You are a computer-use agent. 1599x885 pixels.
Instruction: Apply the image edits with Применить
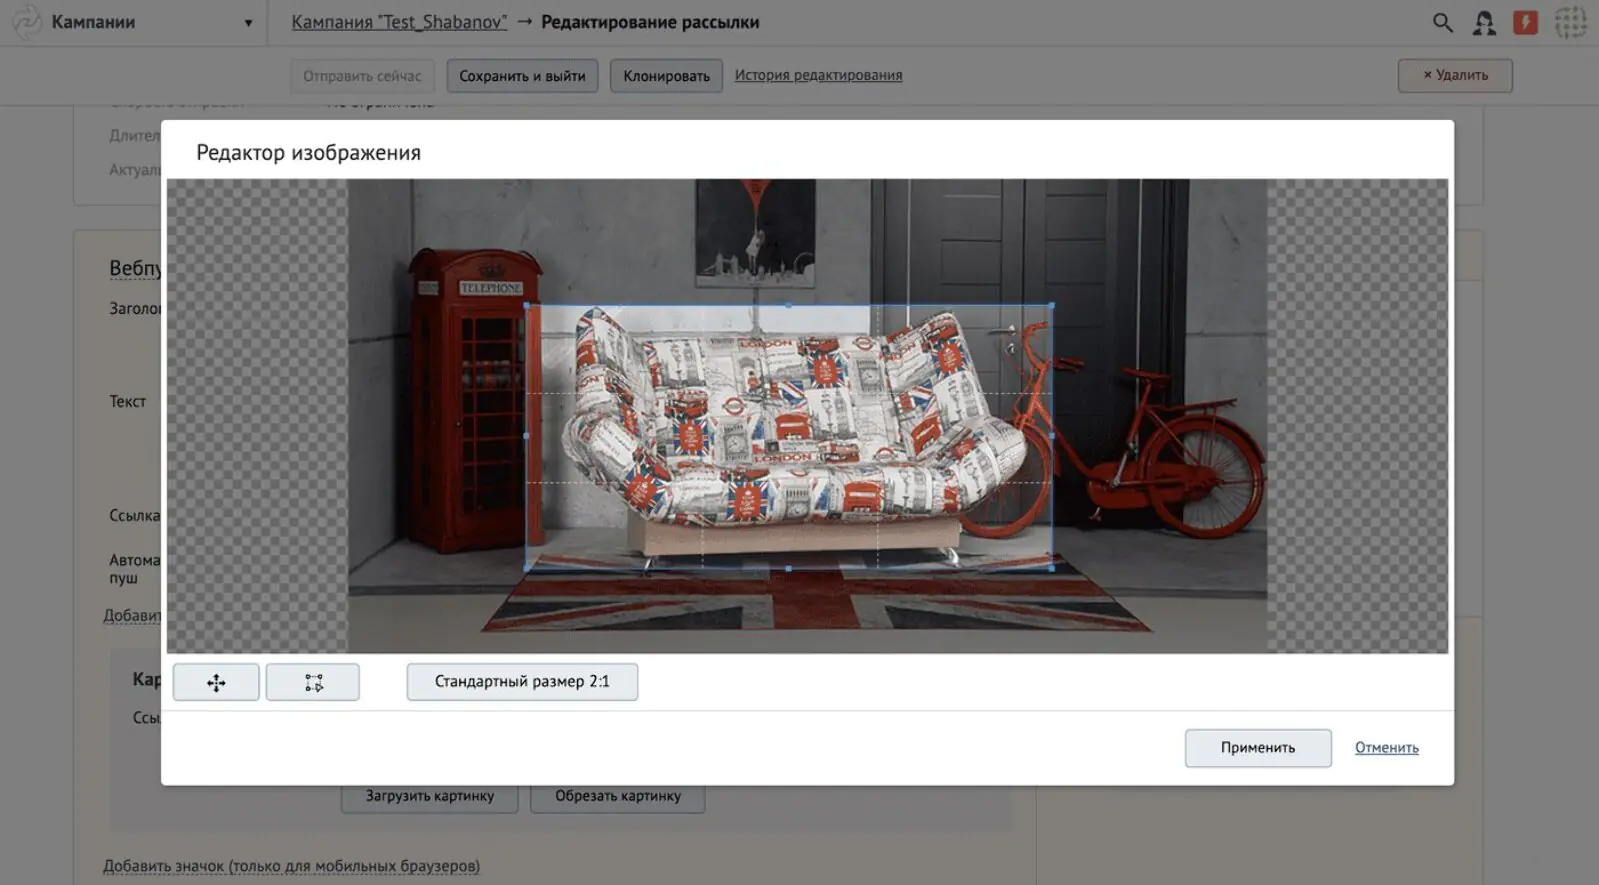coord(1258,748)
